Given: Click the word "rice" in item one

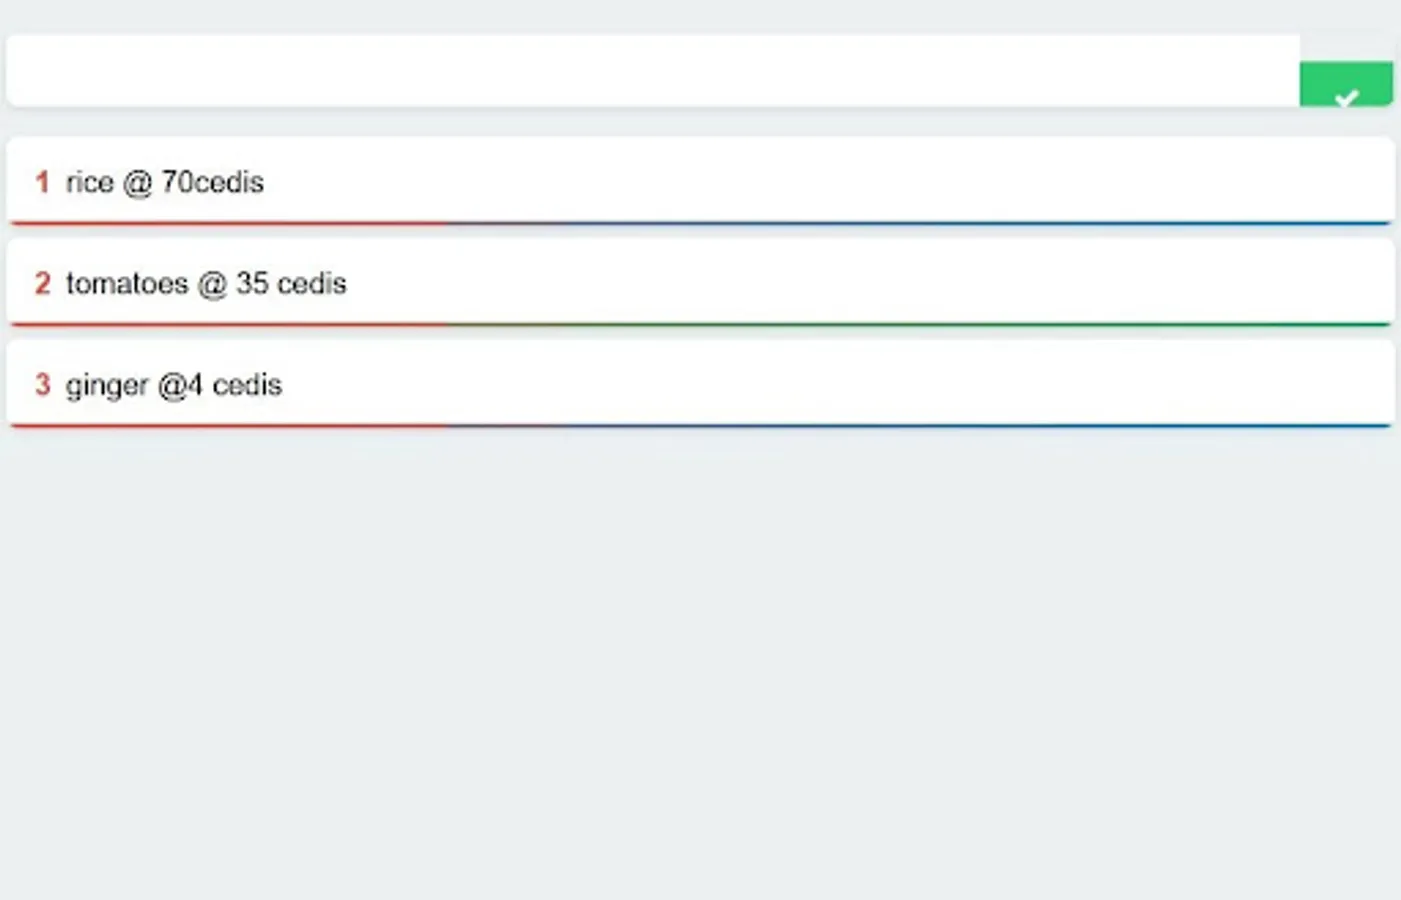Looking at the screenshot, I should (89, 182).
